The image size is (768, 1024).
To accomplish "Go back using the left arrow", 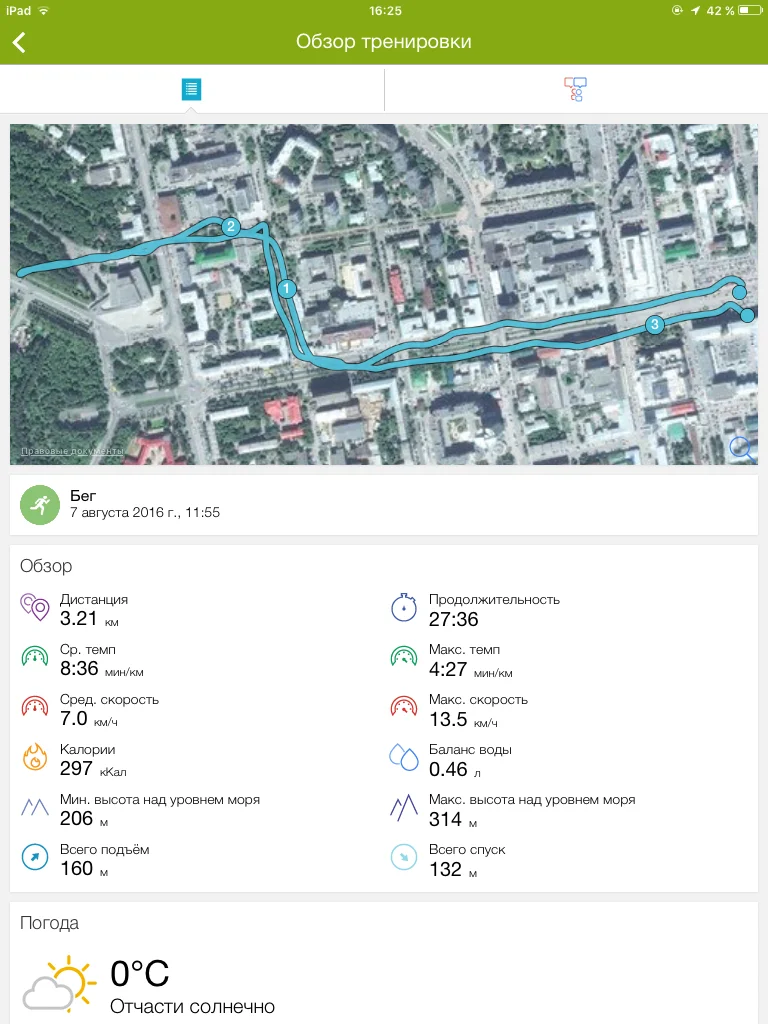I will [19, 42].
